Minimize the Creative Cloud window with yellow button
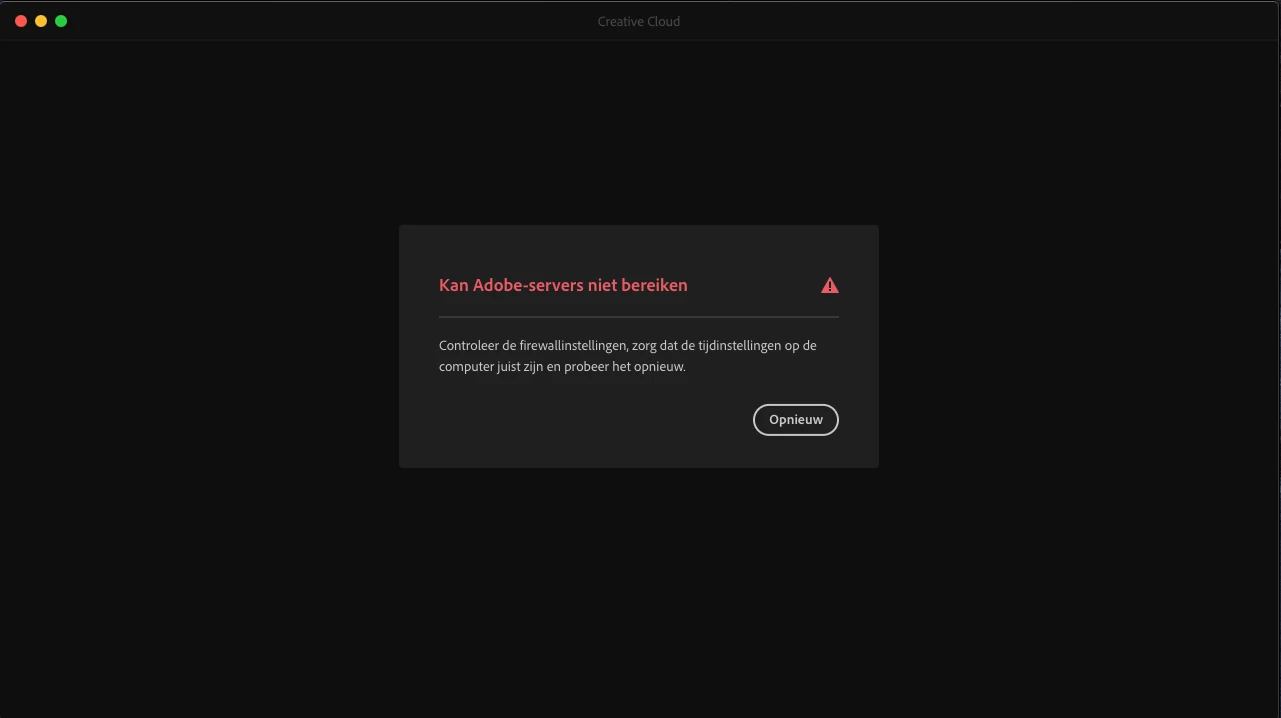 [41, 21]
